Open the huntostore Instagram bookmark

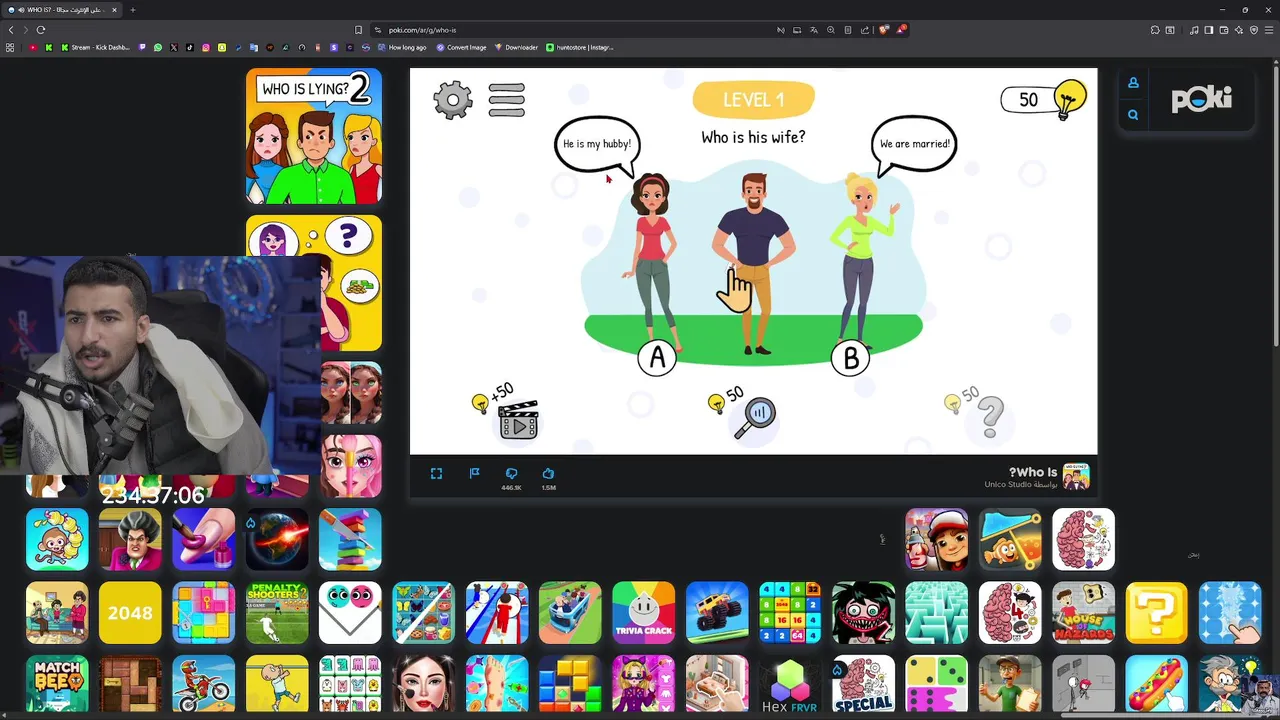580,47
